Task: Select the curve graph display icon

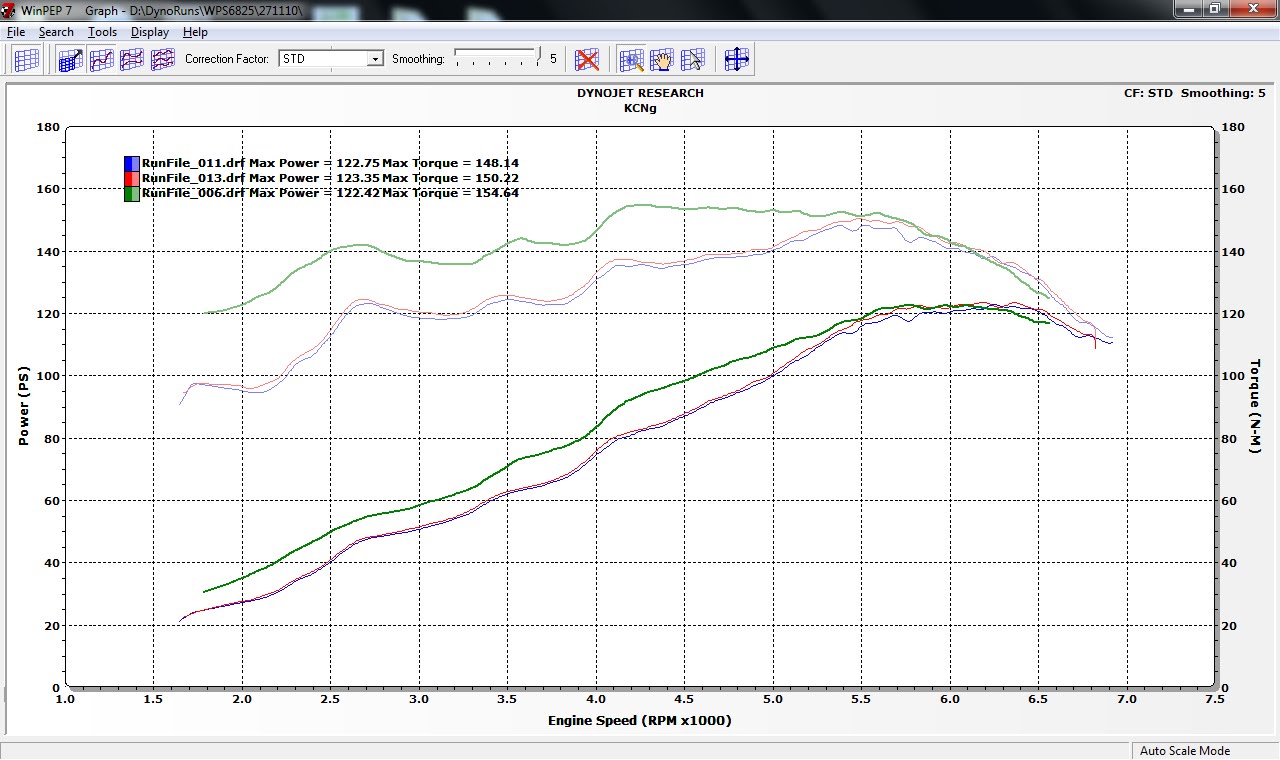Action: [100, 59]
